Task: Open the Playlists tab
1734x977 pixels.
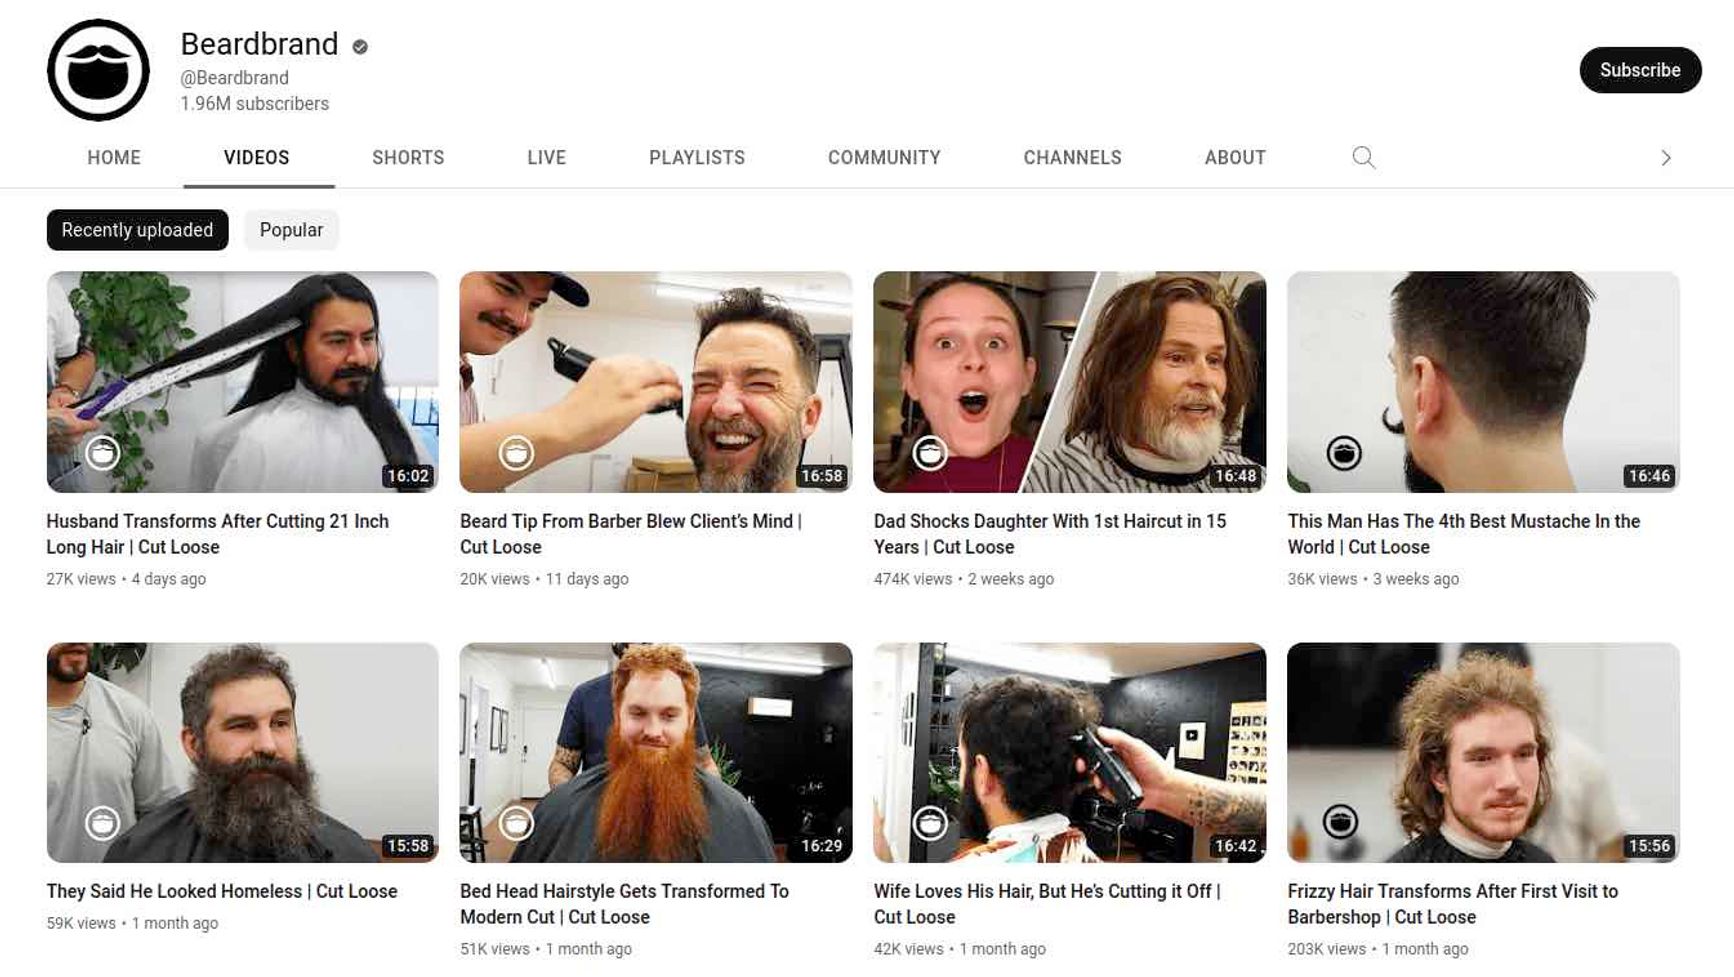Action: click(697, 157)
